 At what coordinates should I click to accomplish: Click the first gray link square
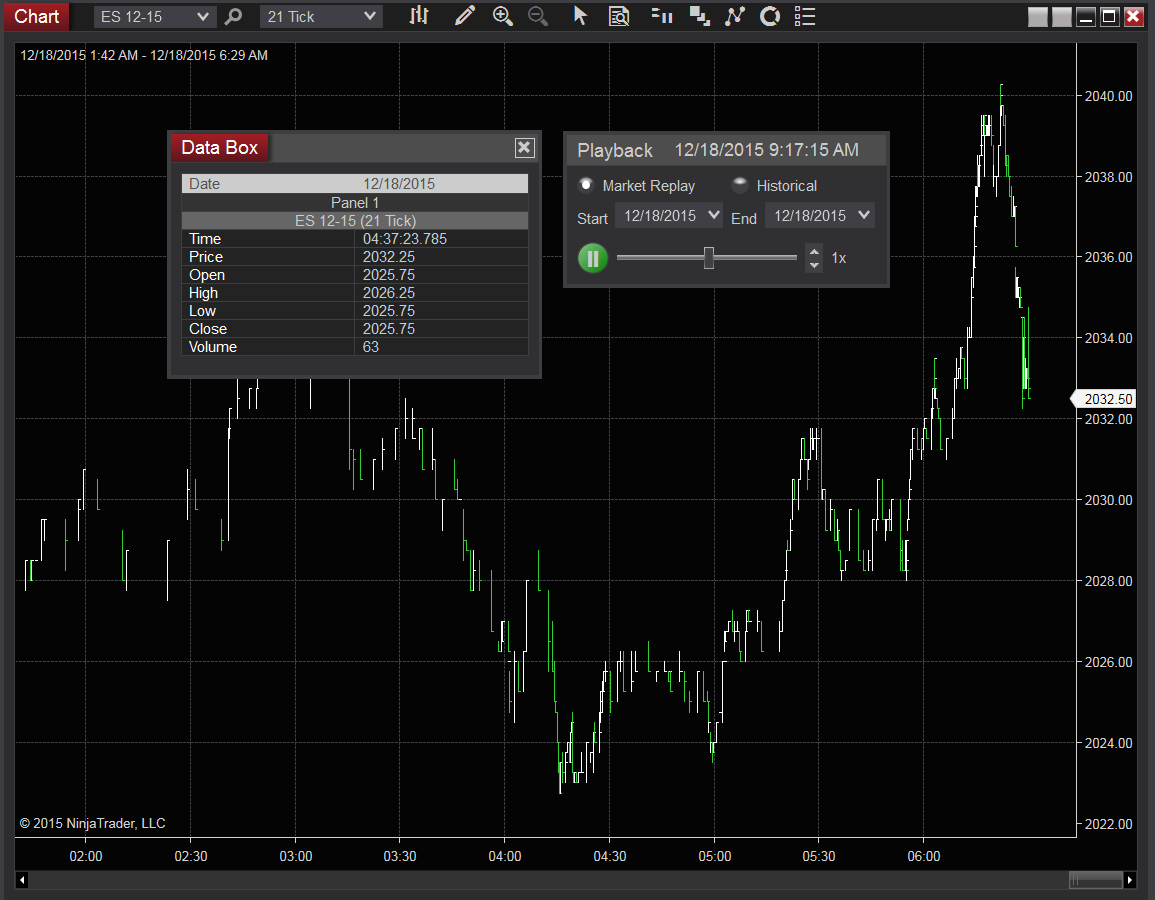click(1038, 16)
